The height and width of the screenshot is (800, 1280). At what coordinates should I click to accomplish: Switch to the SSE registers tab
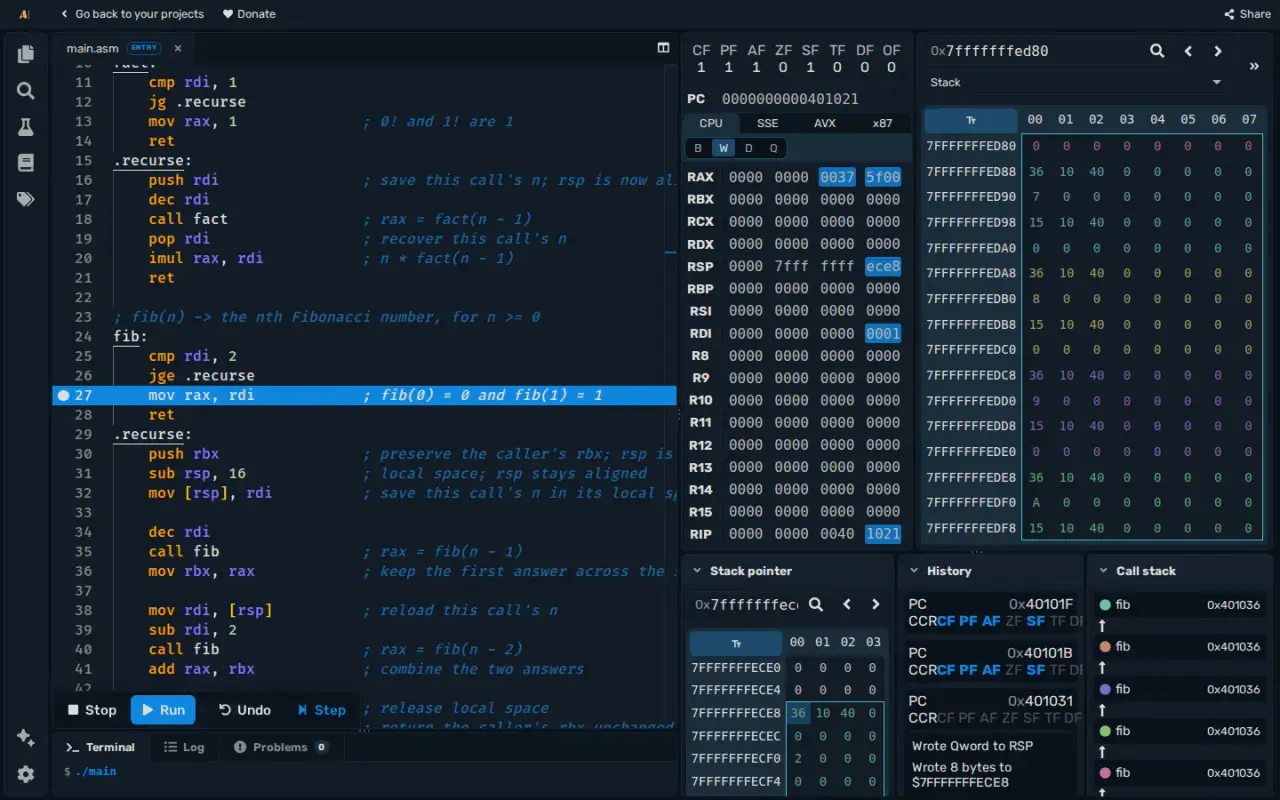pyautogui.click(x=767, y=123)
